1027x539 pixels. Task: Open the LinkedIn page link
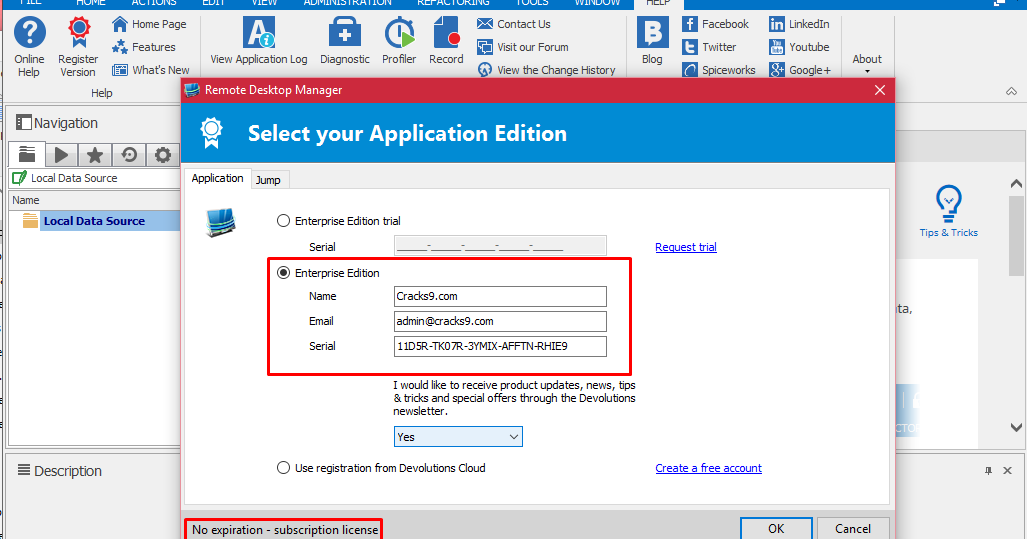(799, 24)
